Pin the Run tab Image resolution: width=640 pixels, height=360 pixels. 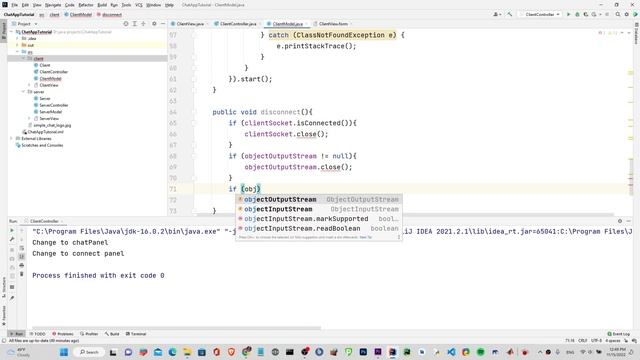tap(12, 298)
